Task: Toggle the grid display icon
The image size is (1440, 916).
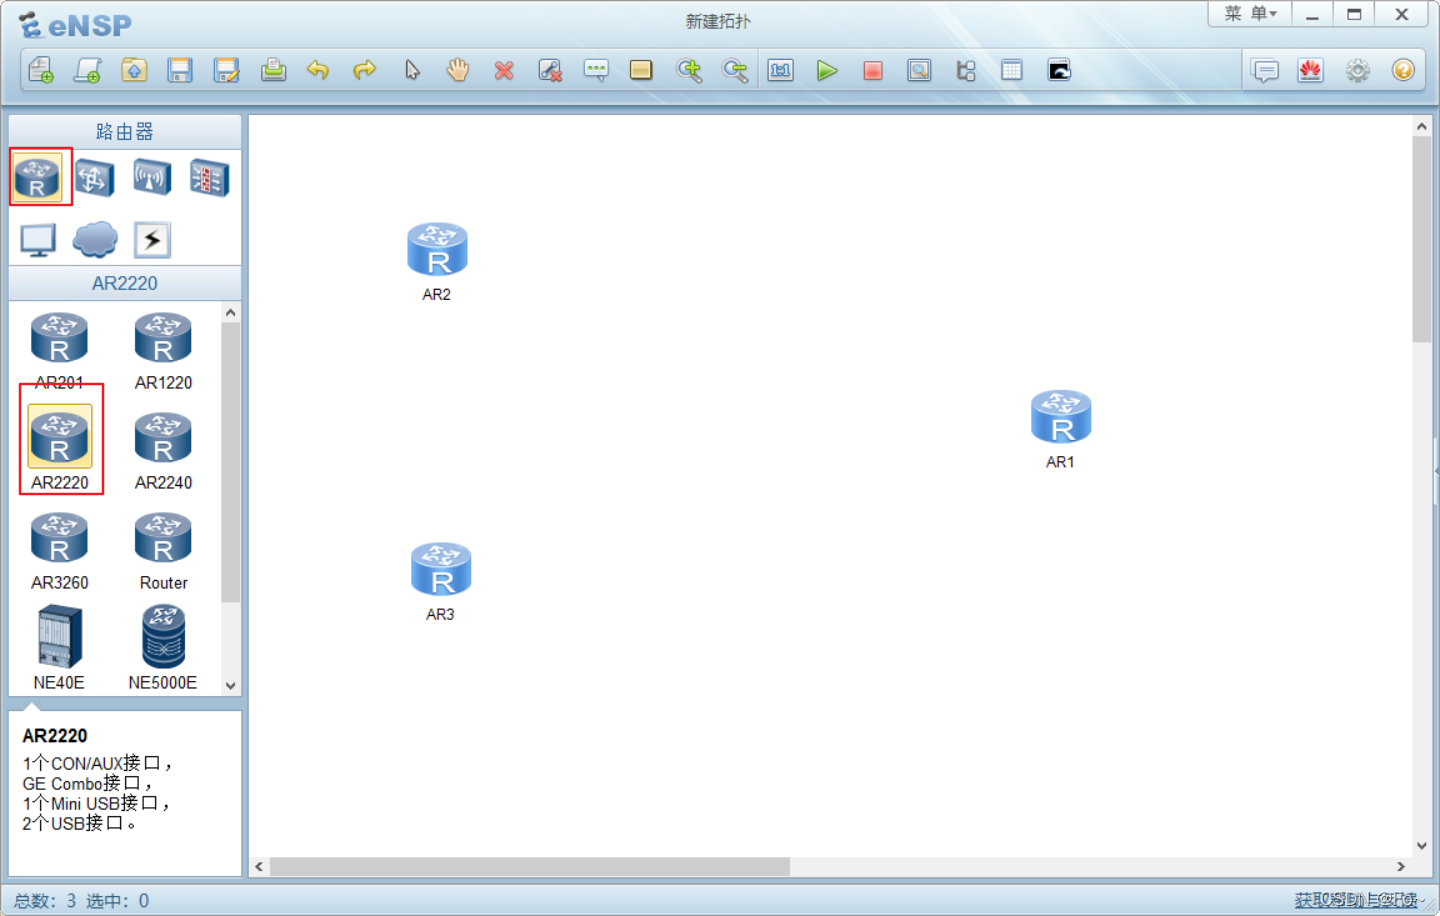Action: 1012,70
